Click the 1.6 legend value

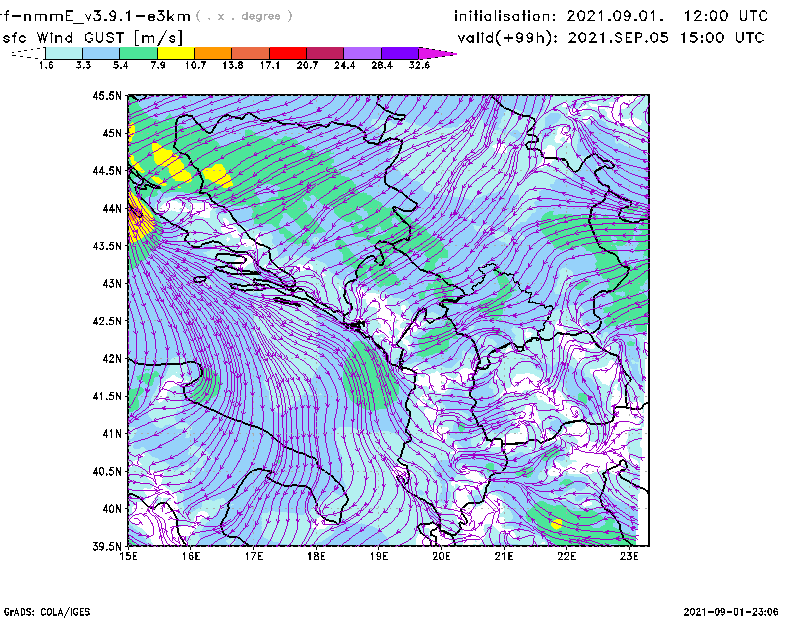[46, 65]
